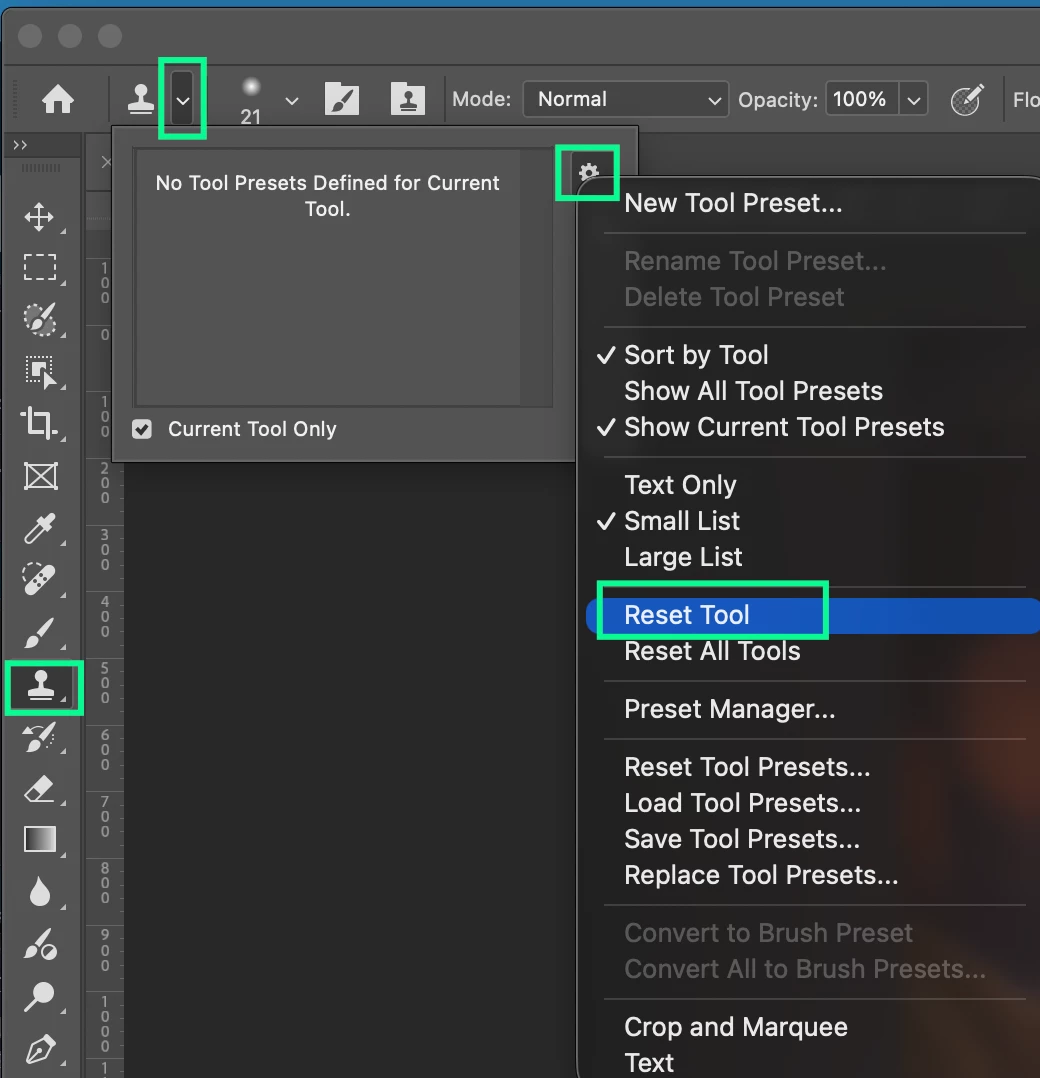Viewport: 1040px width, 1078px height.
Task: Choose Reset All Tools
Action: 712,651
